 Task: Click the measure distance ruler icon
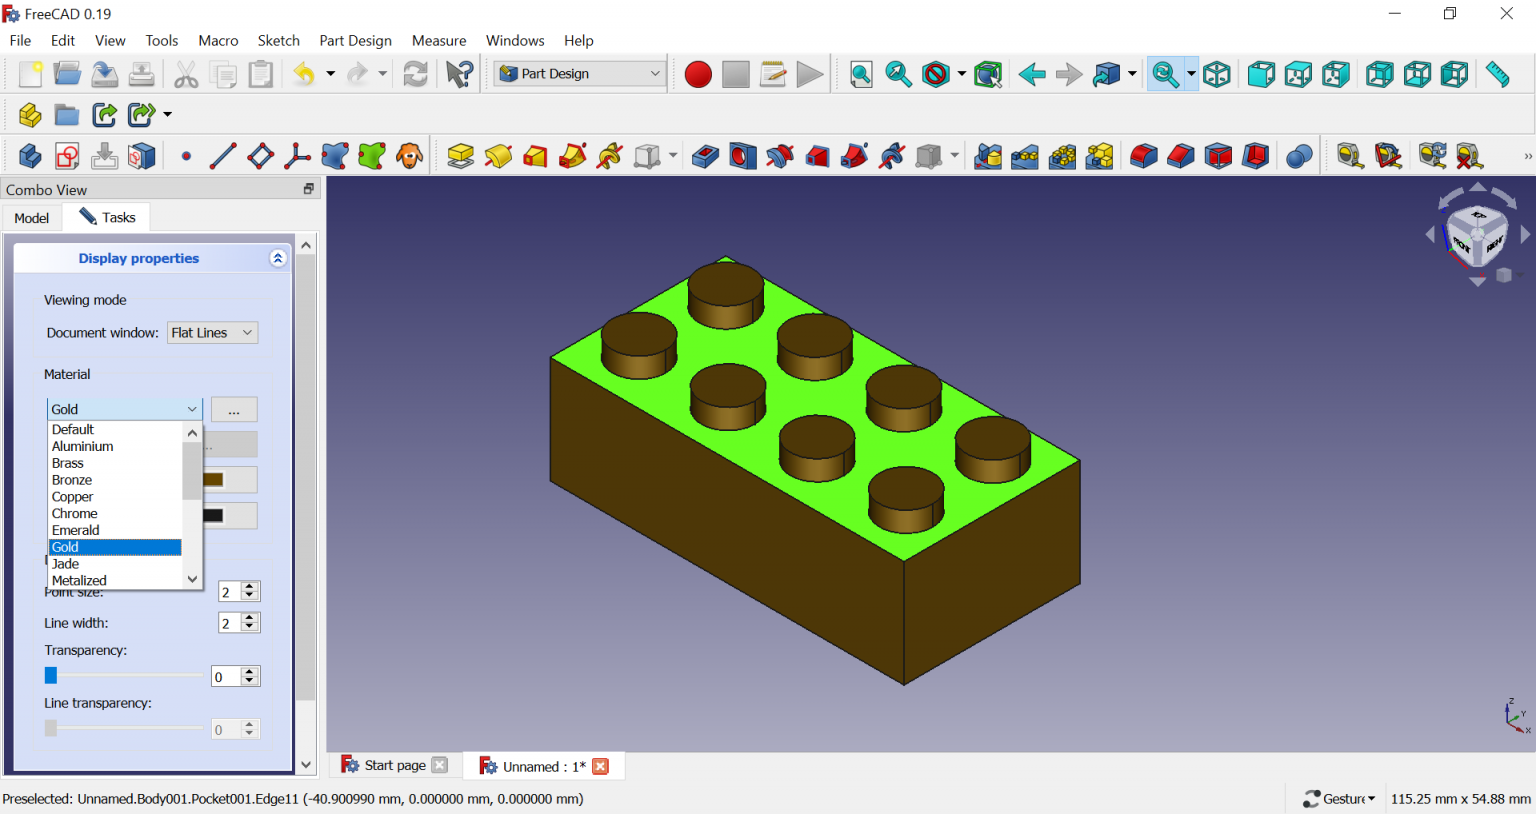click(1497, 75)
